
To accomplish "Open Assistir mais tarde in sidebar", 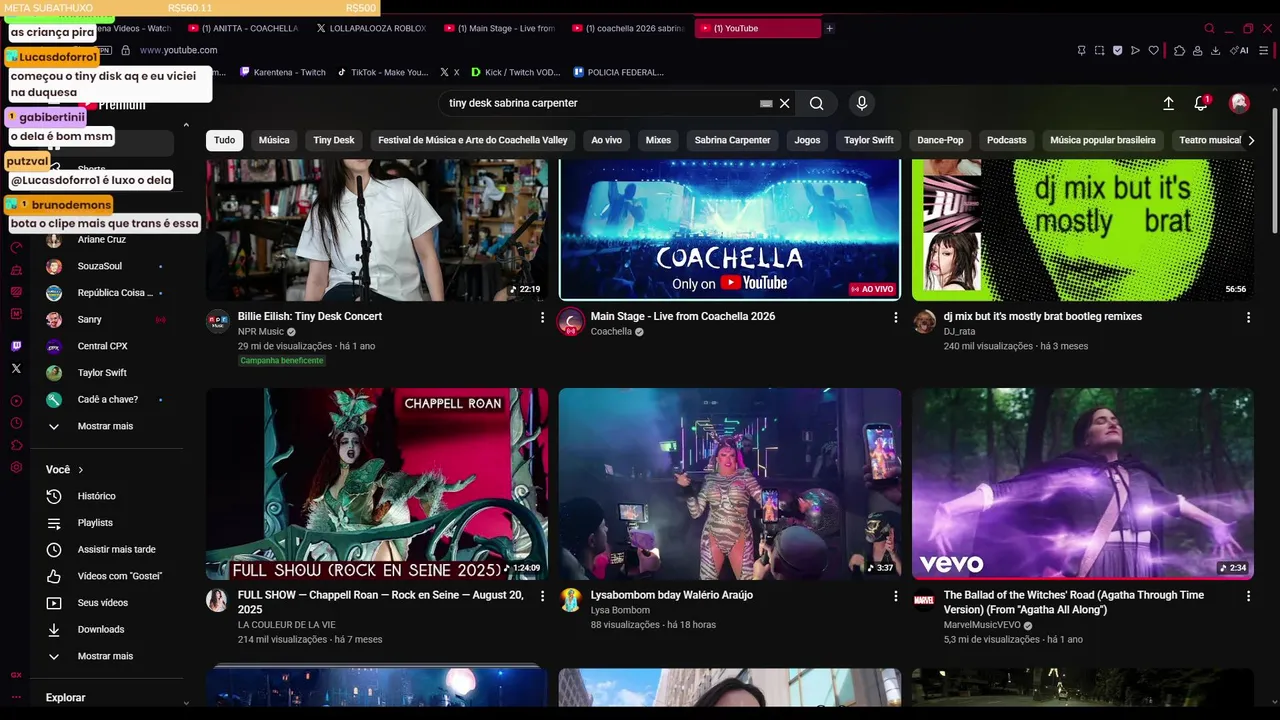I will point(116,549).
